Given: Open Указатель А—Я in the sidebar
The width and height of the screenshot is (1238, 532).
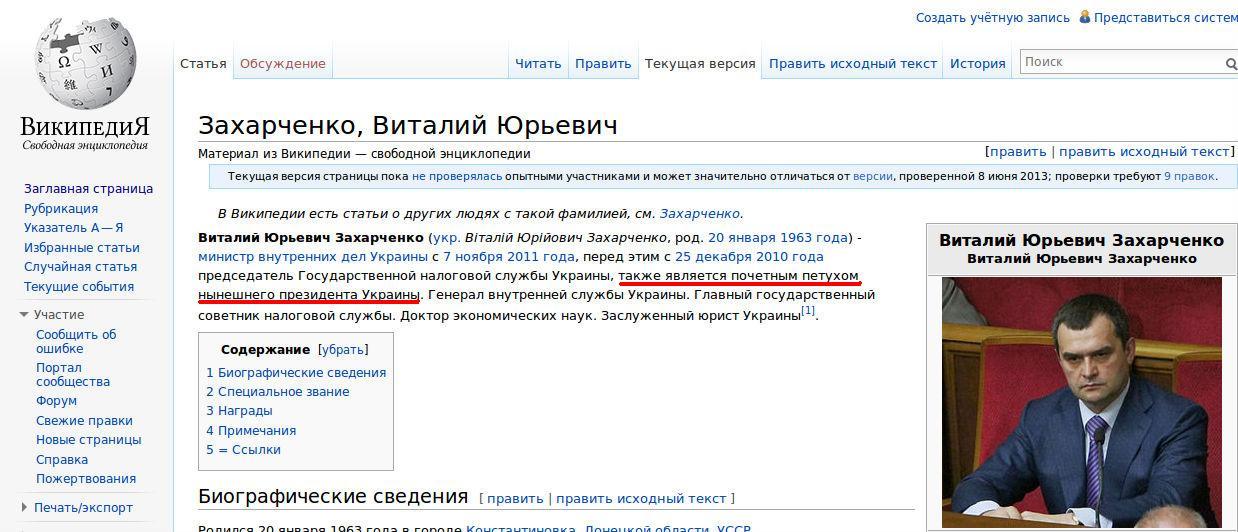Looking at the screenshot, I should [74, 228].
